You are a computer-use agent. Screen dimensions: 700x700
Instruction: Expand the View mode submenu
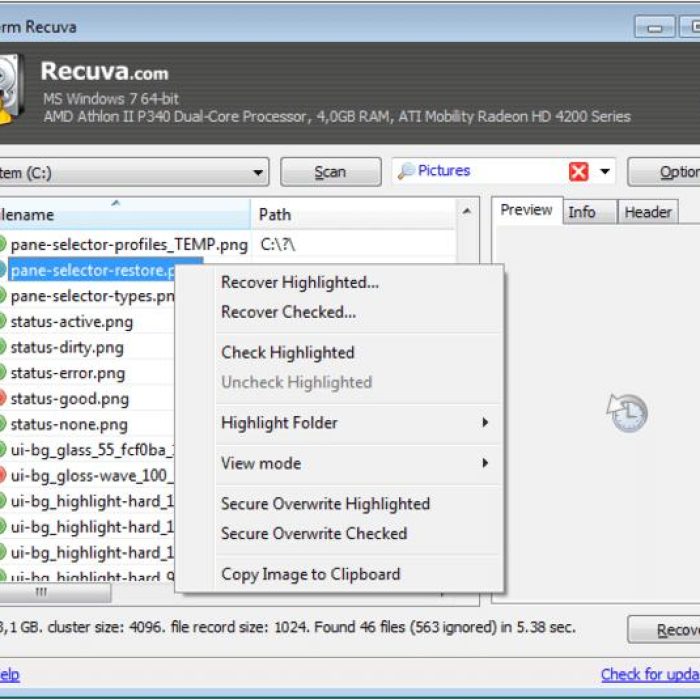tap(485, 463)
